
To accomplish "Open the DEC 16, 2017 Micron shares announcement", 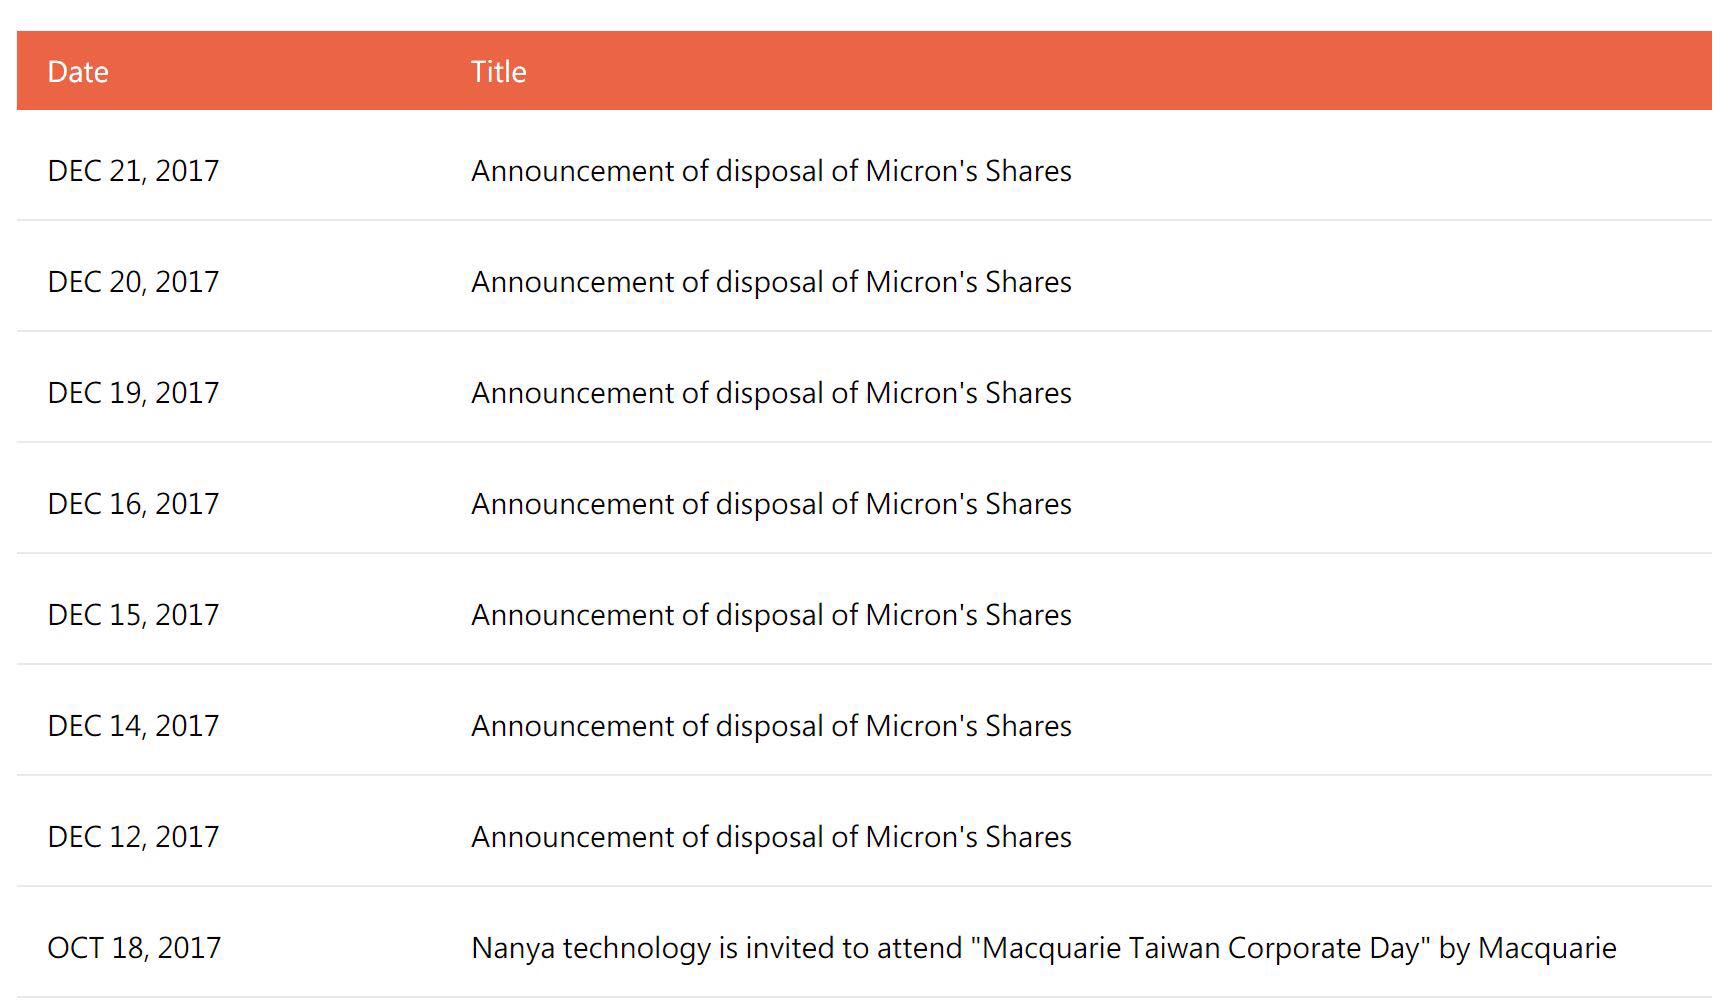I will (x=771, y=504).
